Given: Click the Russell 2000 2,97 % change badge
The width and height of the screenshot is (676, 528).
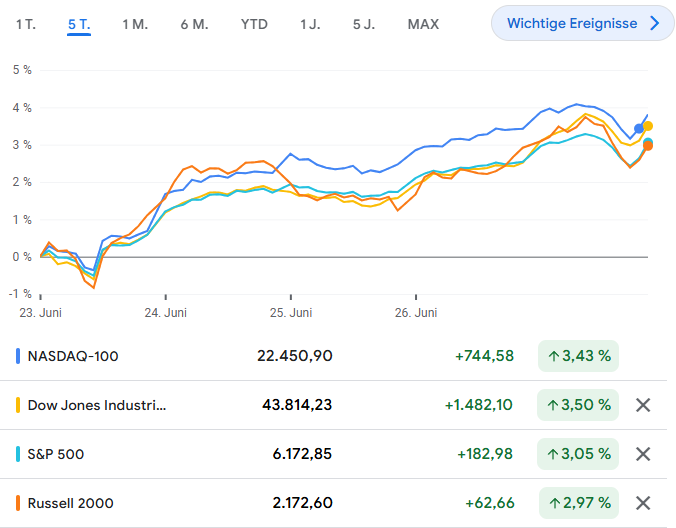Looking at the screenshot, I should pyautogui.click(x=578, y=503).
